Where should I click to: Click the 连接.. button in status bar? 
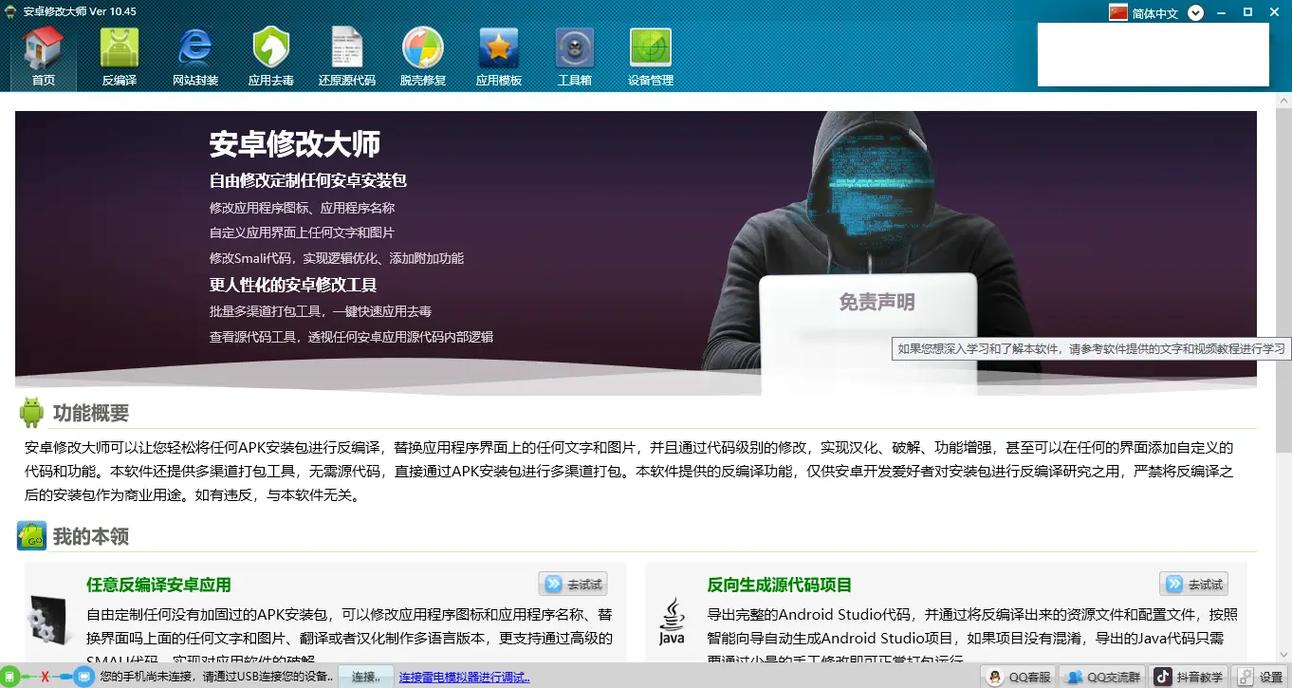(x=366, y=677)
